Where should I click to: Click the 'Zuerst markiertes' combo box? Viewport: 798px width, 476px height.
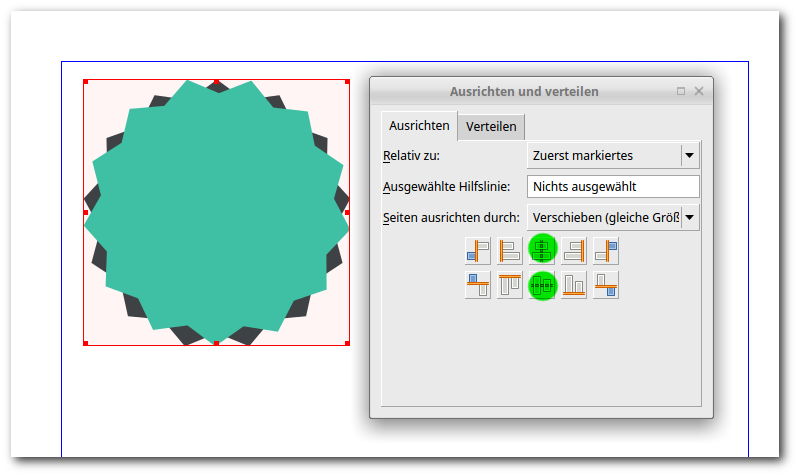tap(603, 155)
